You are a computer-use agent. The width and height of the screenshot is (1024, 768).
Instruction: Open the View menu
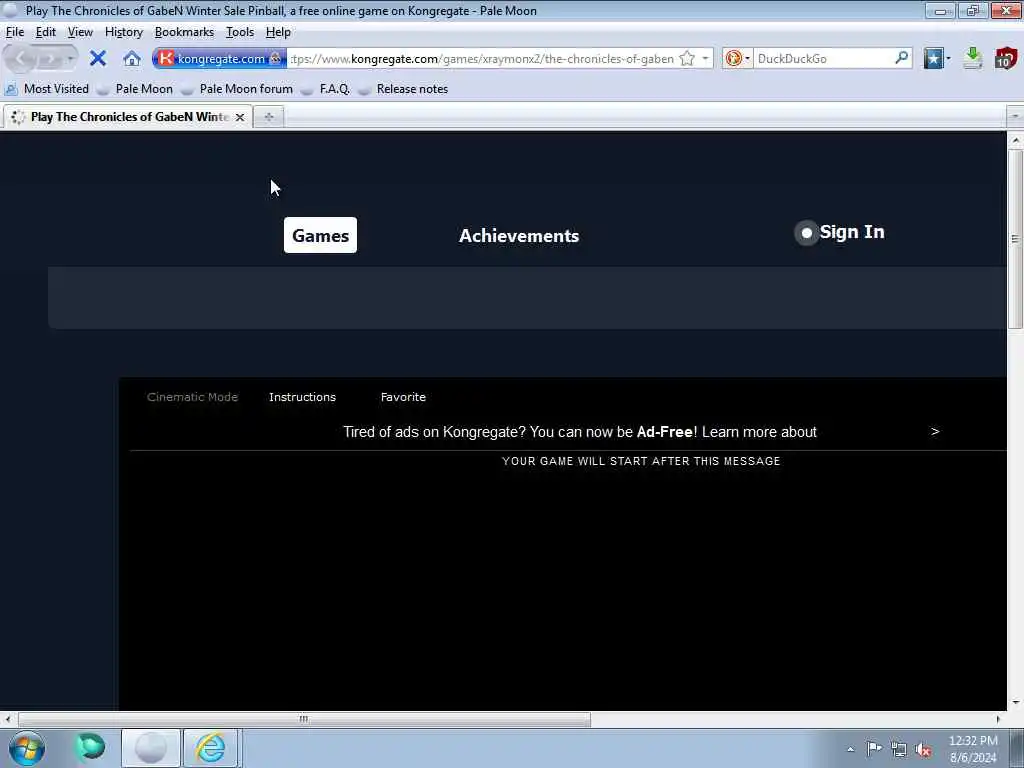pos(80,32)
